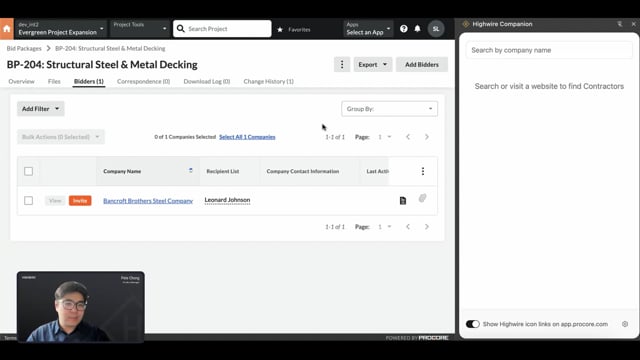Open the Select an App dropdown

(368, 29)
